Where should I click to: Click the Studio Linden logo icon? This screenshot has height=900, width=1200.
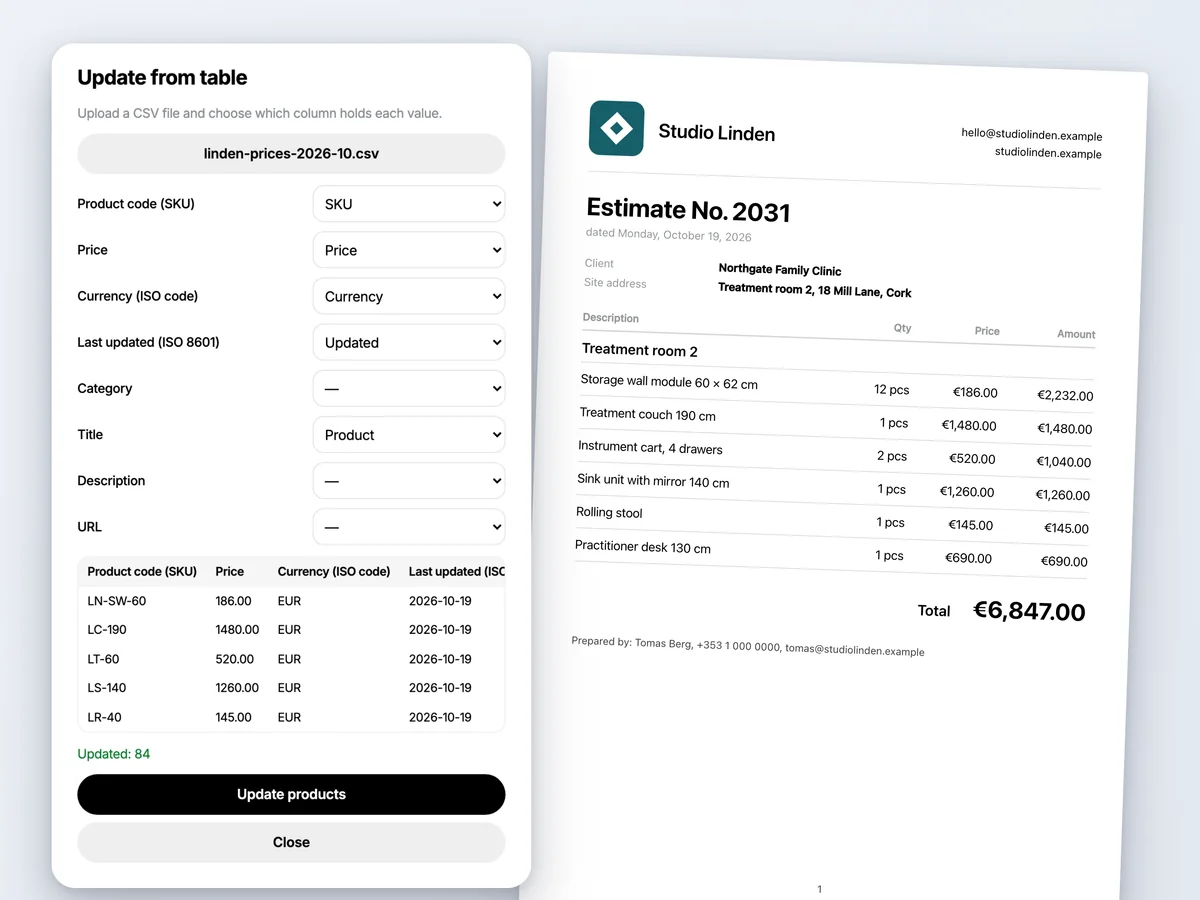(617, 128)
